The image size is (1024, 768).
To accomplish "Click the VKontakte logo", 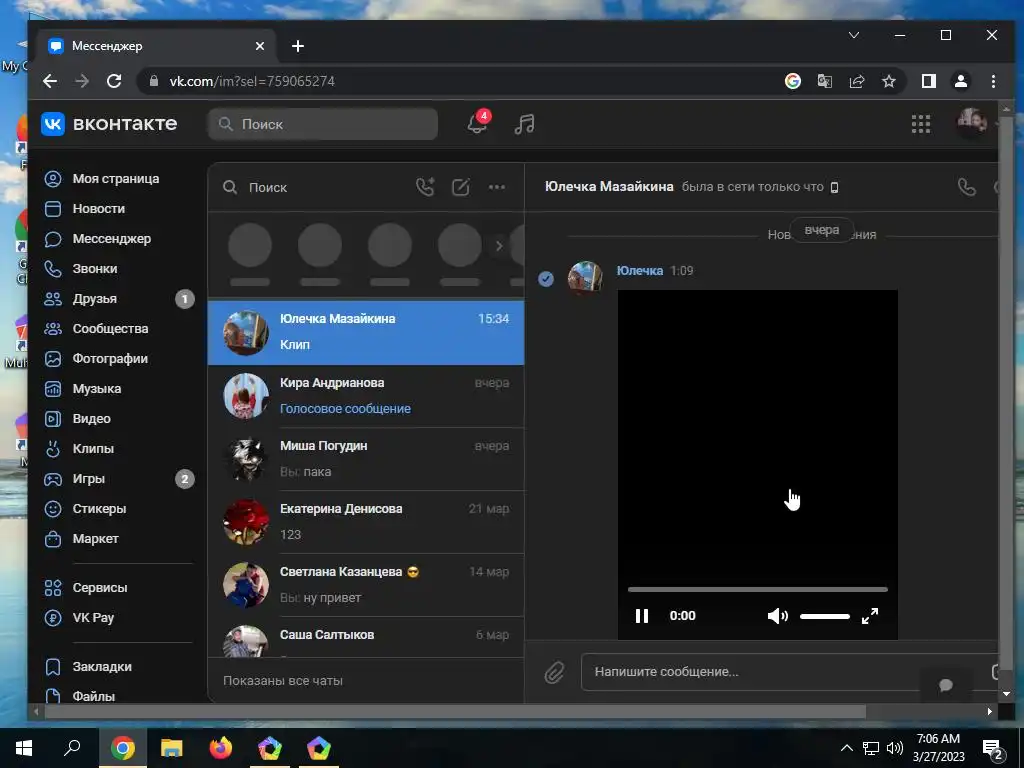I will pyautogui.click(x=109, y=123).
